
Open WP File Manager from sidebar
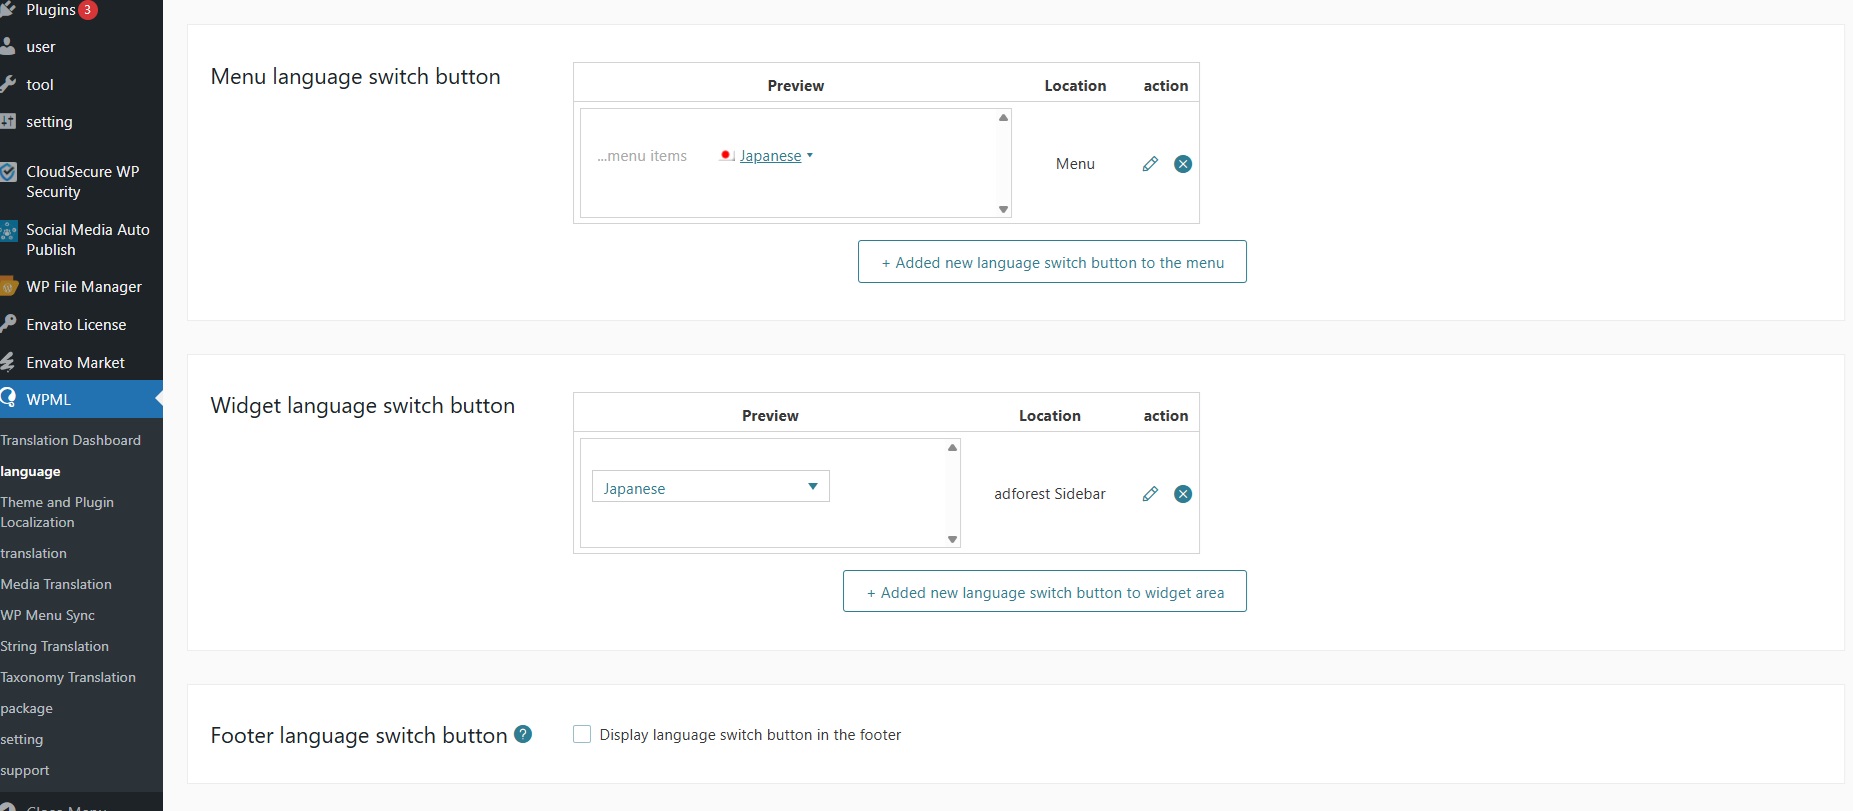click(84, 287)
